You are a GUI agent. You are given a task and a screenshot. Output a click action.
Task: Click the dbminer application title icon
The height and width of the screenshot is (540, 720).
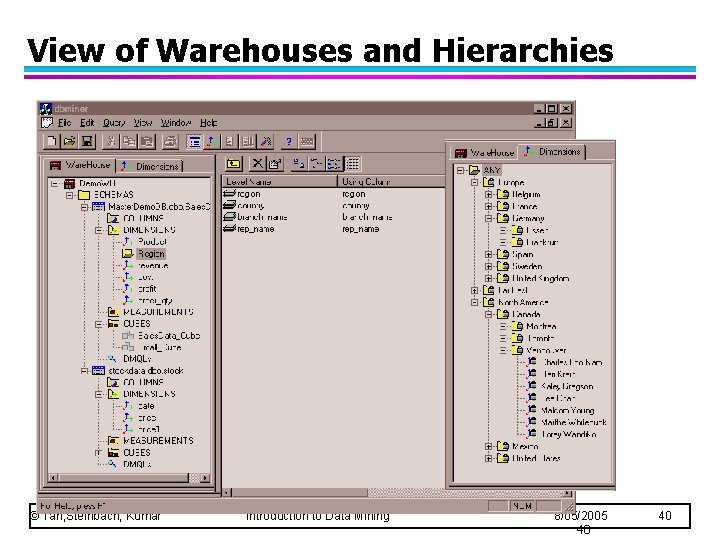pos(46,109)
